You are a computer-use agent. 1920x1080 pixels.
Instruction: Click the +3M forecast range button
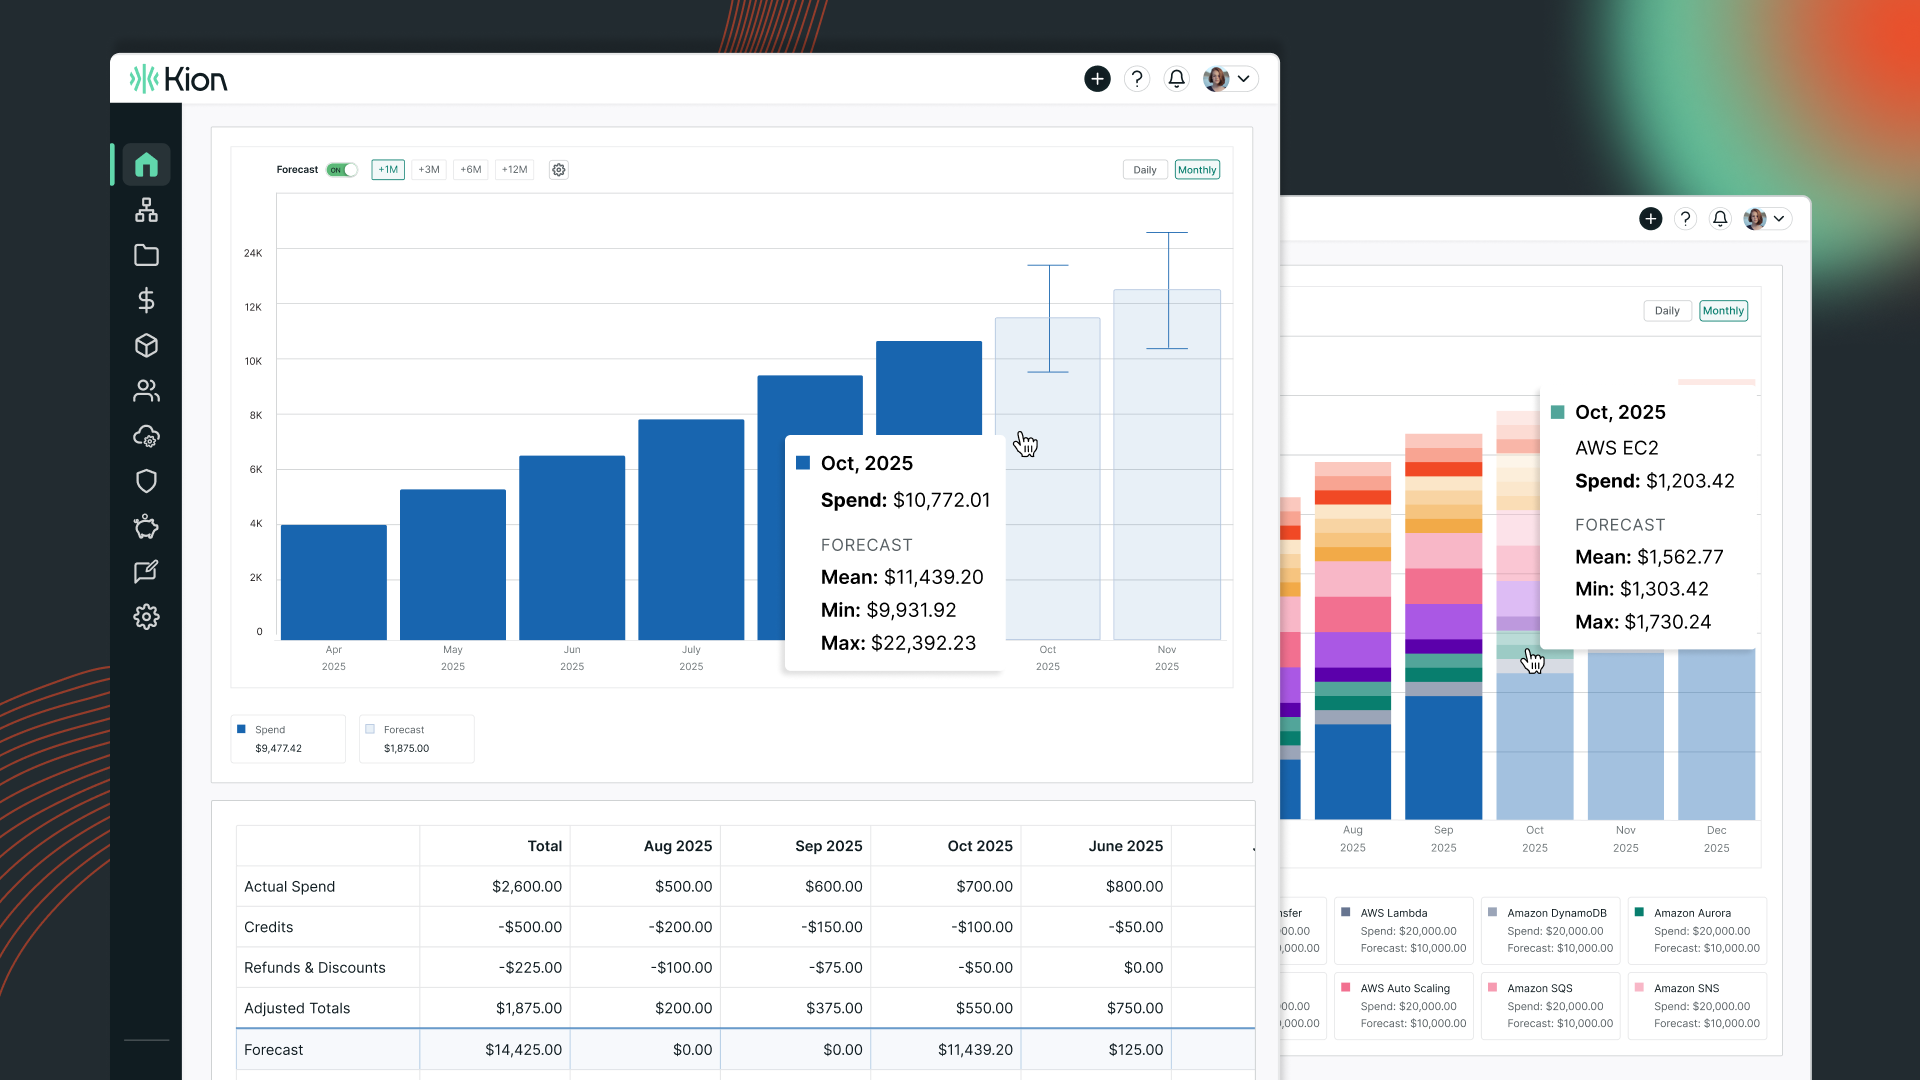click(x=429, y=170)
